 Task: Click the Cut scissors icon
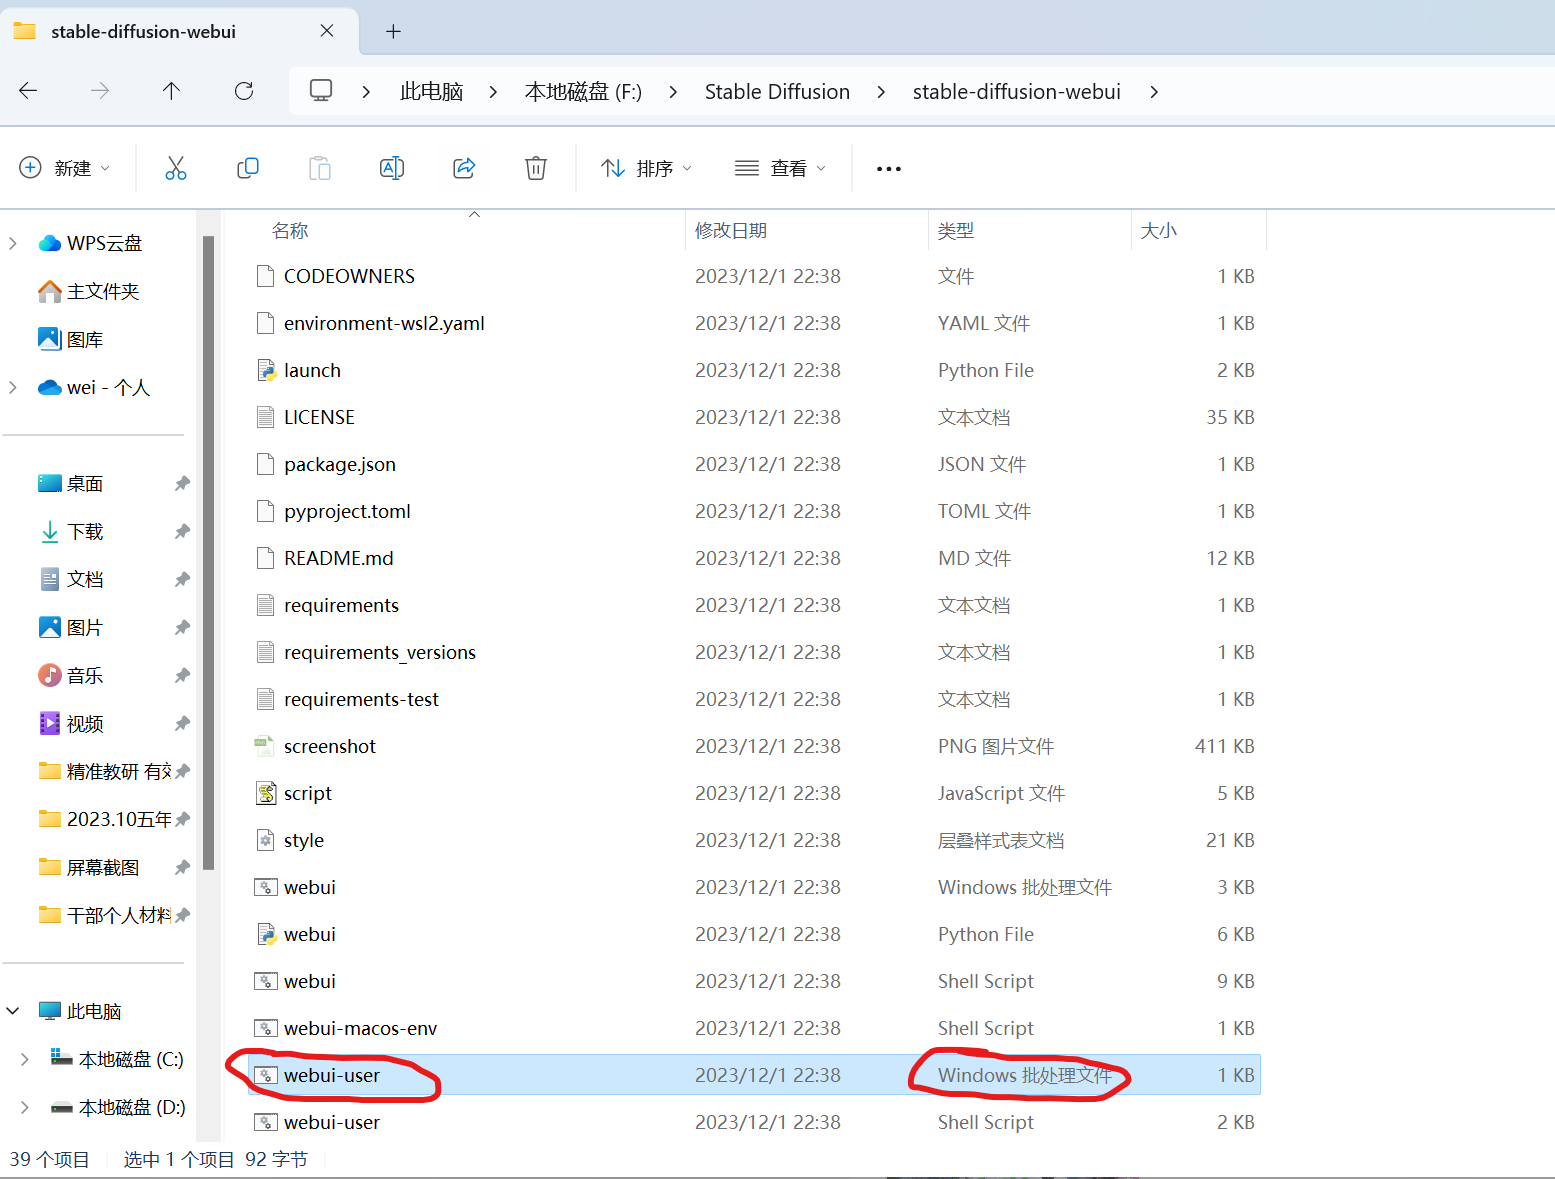click(176, 168)
